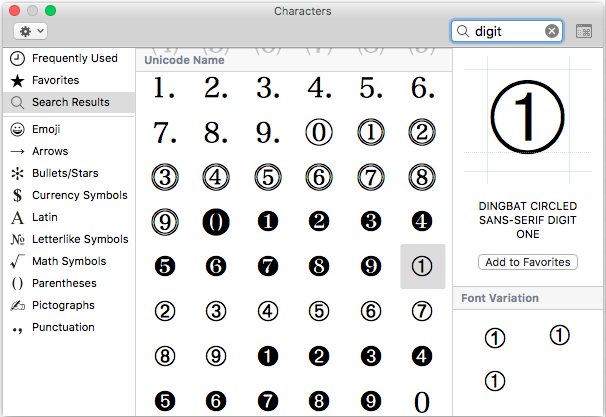Click the search field containing 'digit'
606x417 pixels.
[x=507, y=31]
